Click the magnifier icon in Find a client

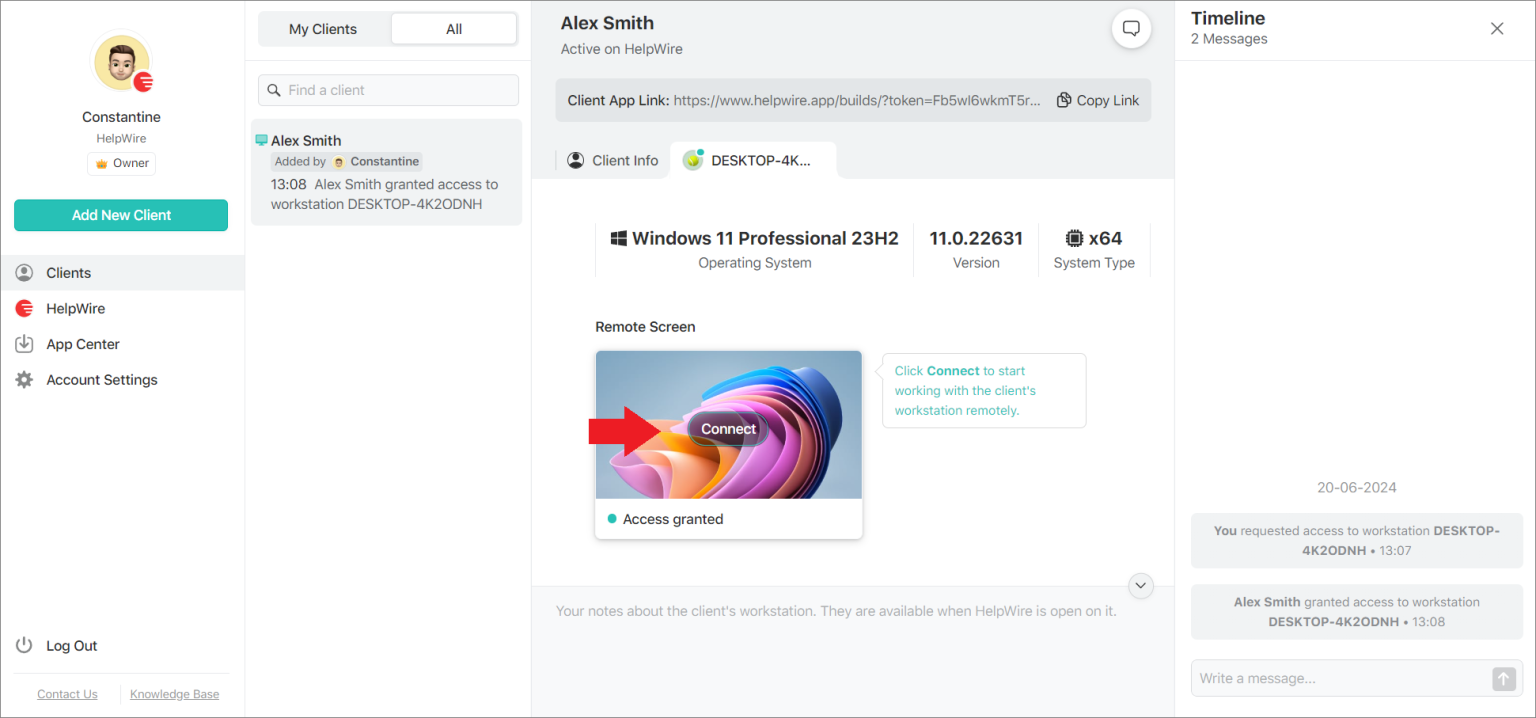point(274,90)
